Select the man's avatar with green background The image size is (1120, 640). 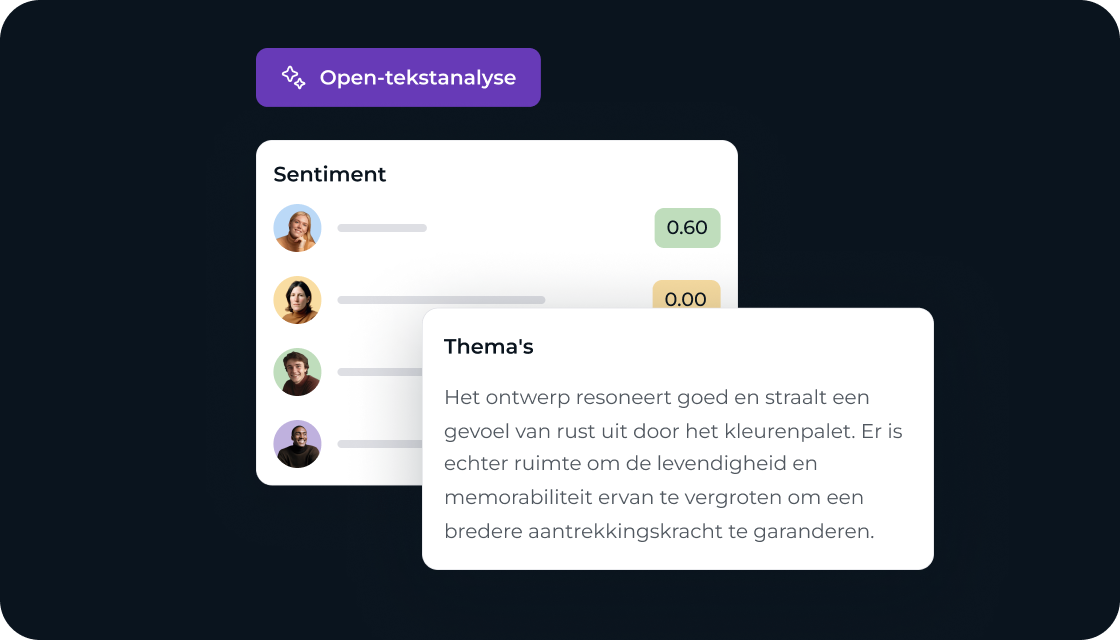(297, 372)
